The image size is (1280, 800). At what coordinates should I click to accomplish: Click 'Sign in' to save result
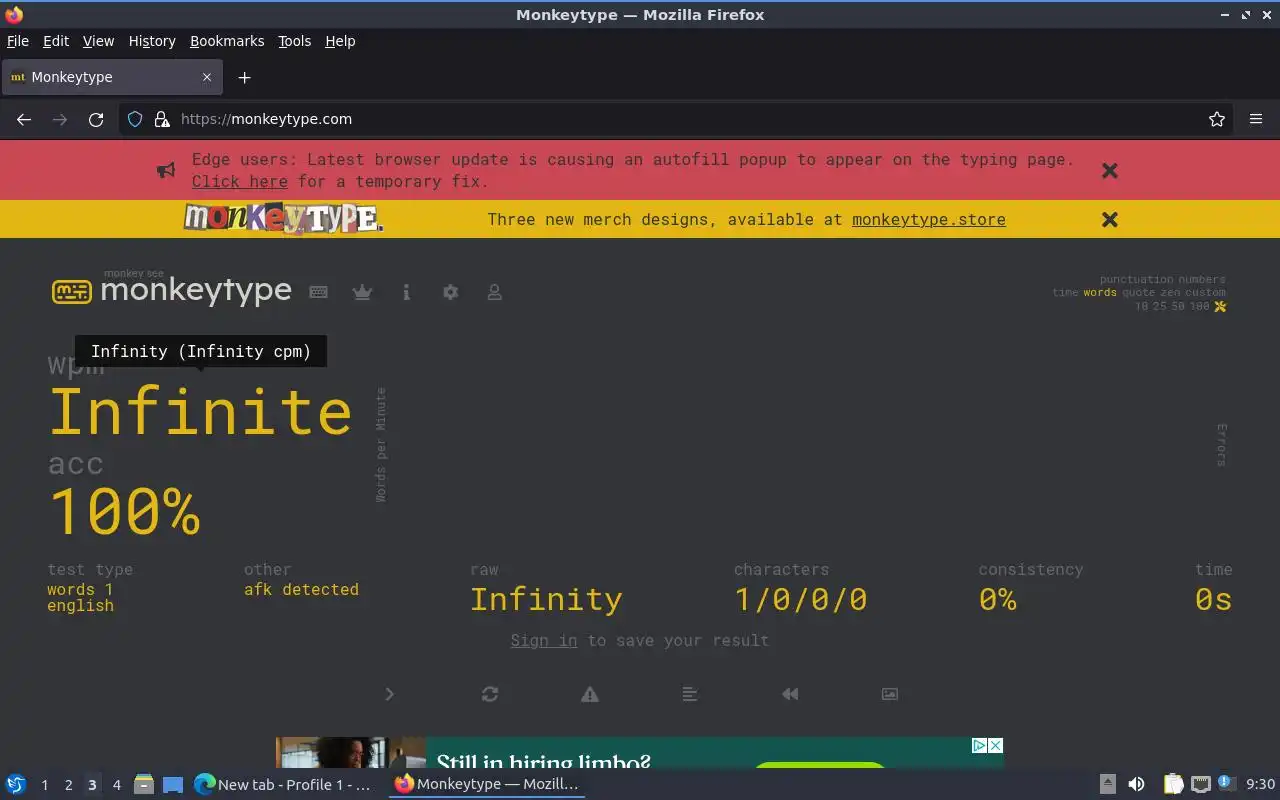544,640
